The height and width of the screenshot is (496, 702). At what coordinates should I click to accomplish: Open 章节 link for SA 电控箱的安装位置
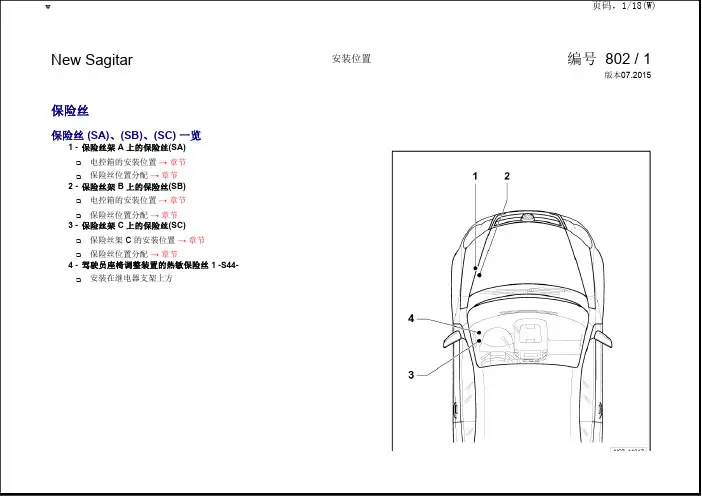(x=176, y=161)
